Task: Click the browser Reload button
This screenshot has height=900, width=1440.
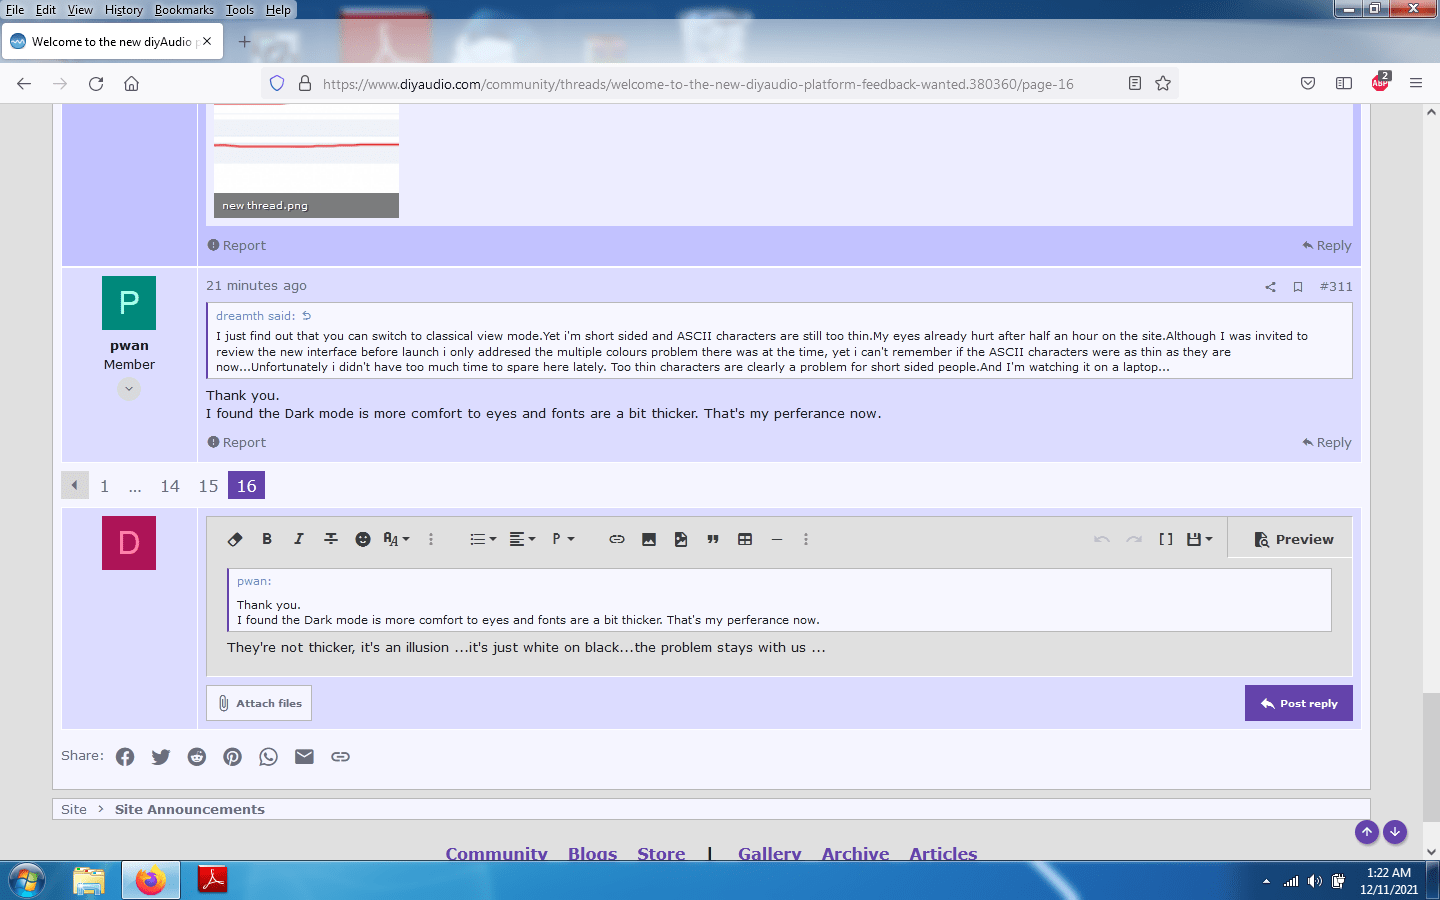Action: coord(96,84)
